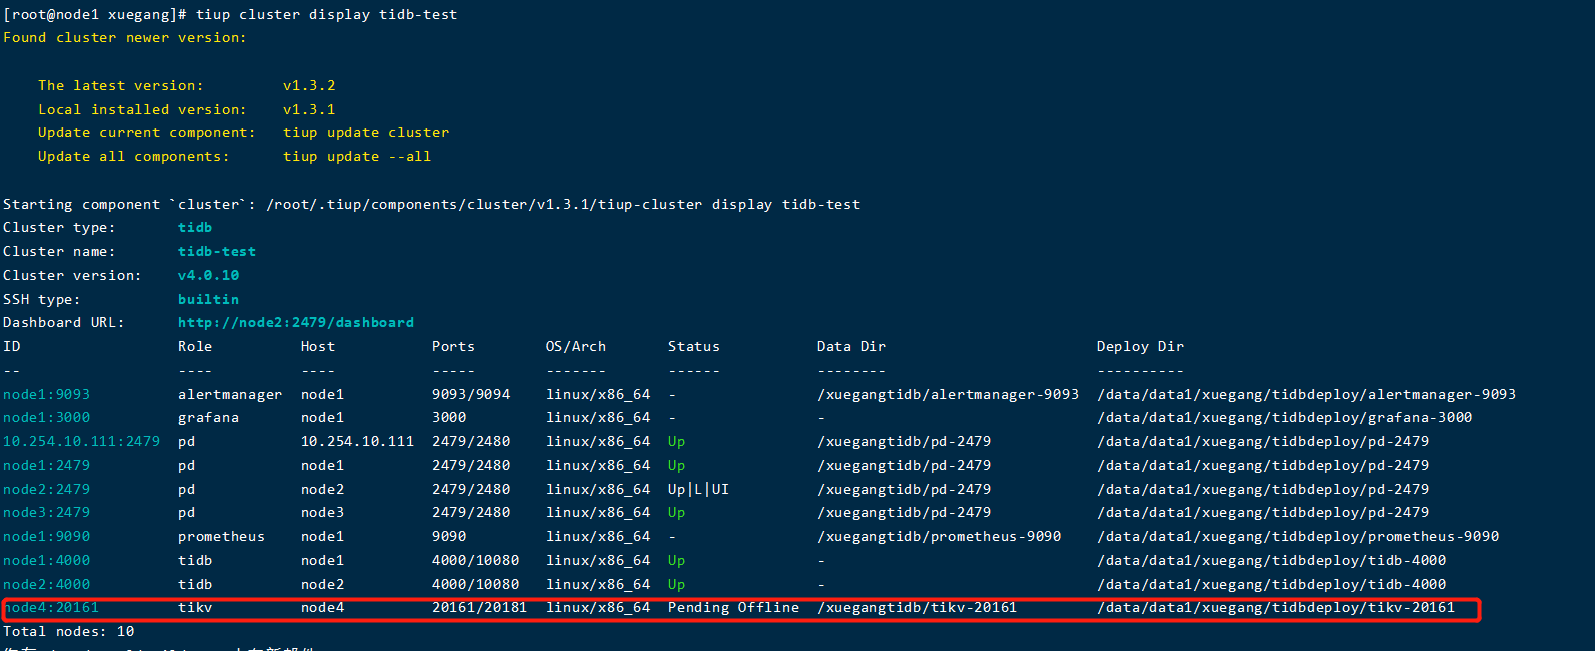Screen dimensions: 1595x651
Task: Click the SSH type value builtin
Action: tap(208, 300)
